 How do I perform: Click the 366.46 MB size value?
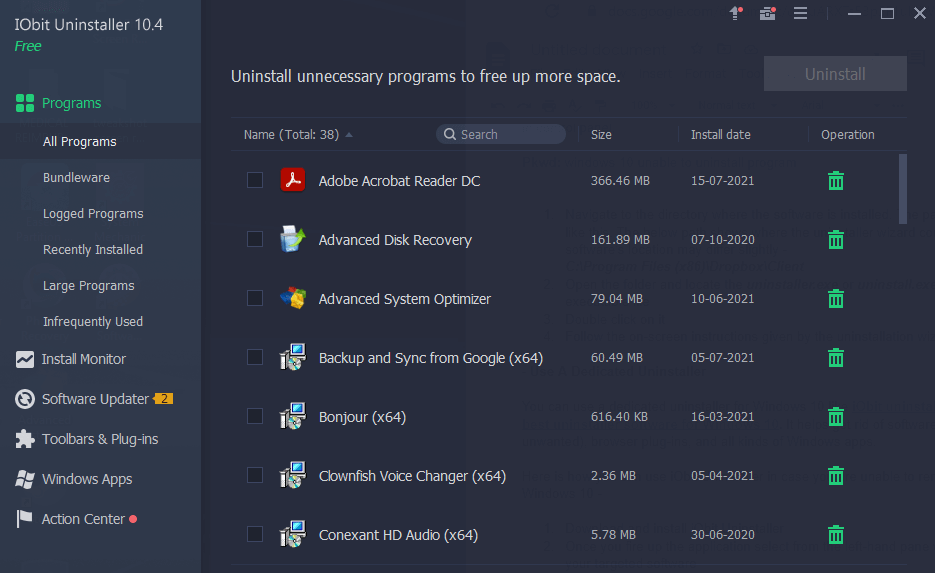pos(620,181)
